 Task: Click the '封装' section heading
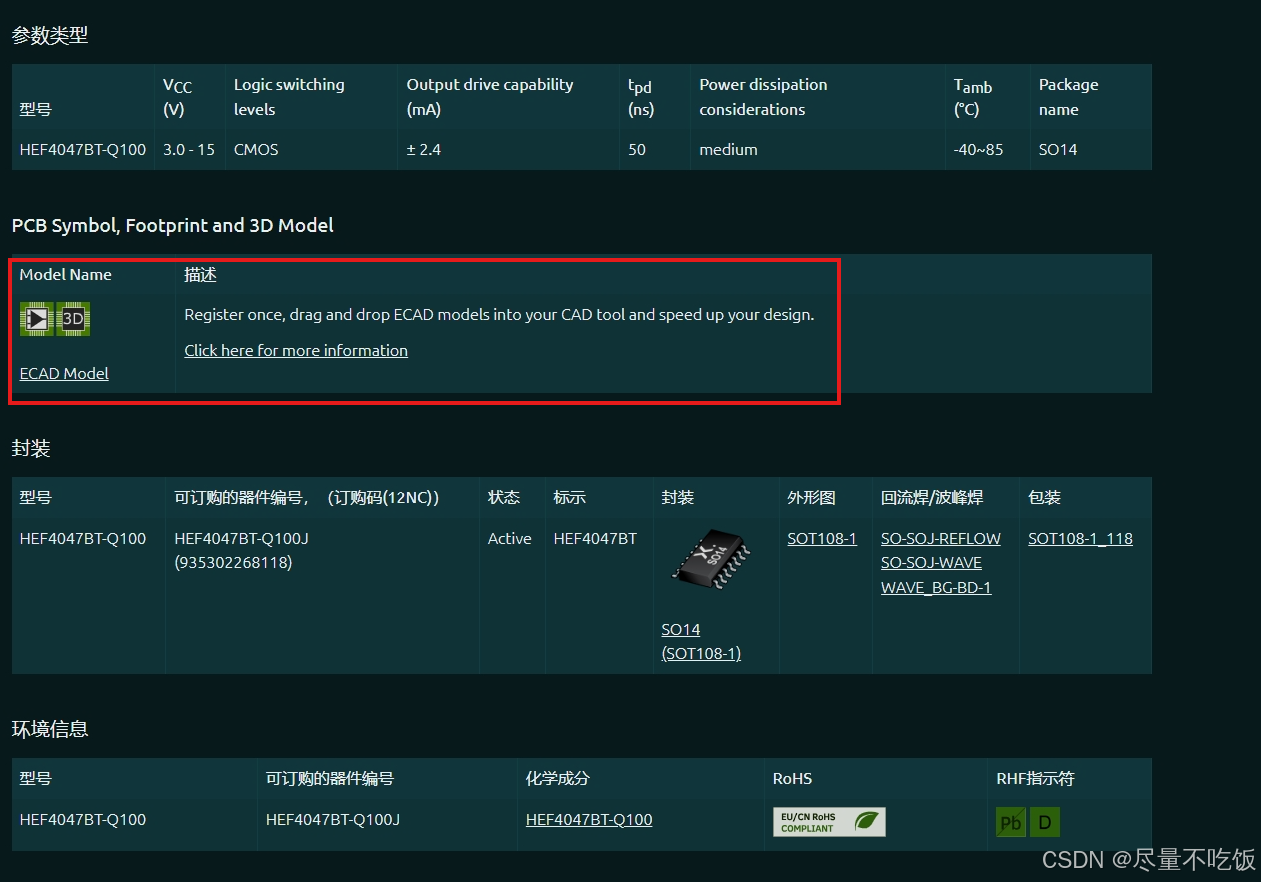[31, 448]
